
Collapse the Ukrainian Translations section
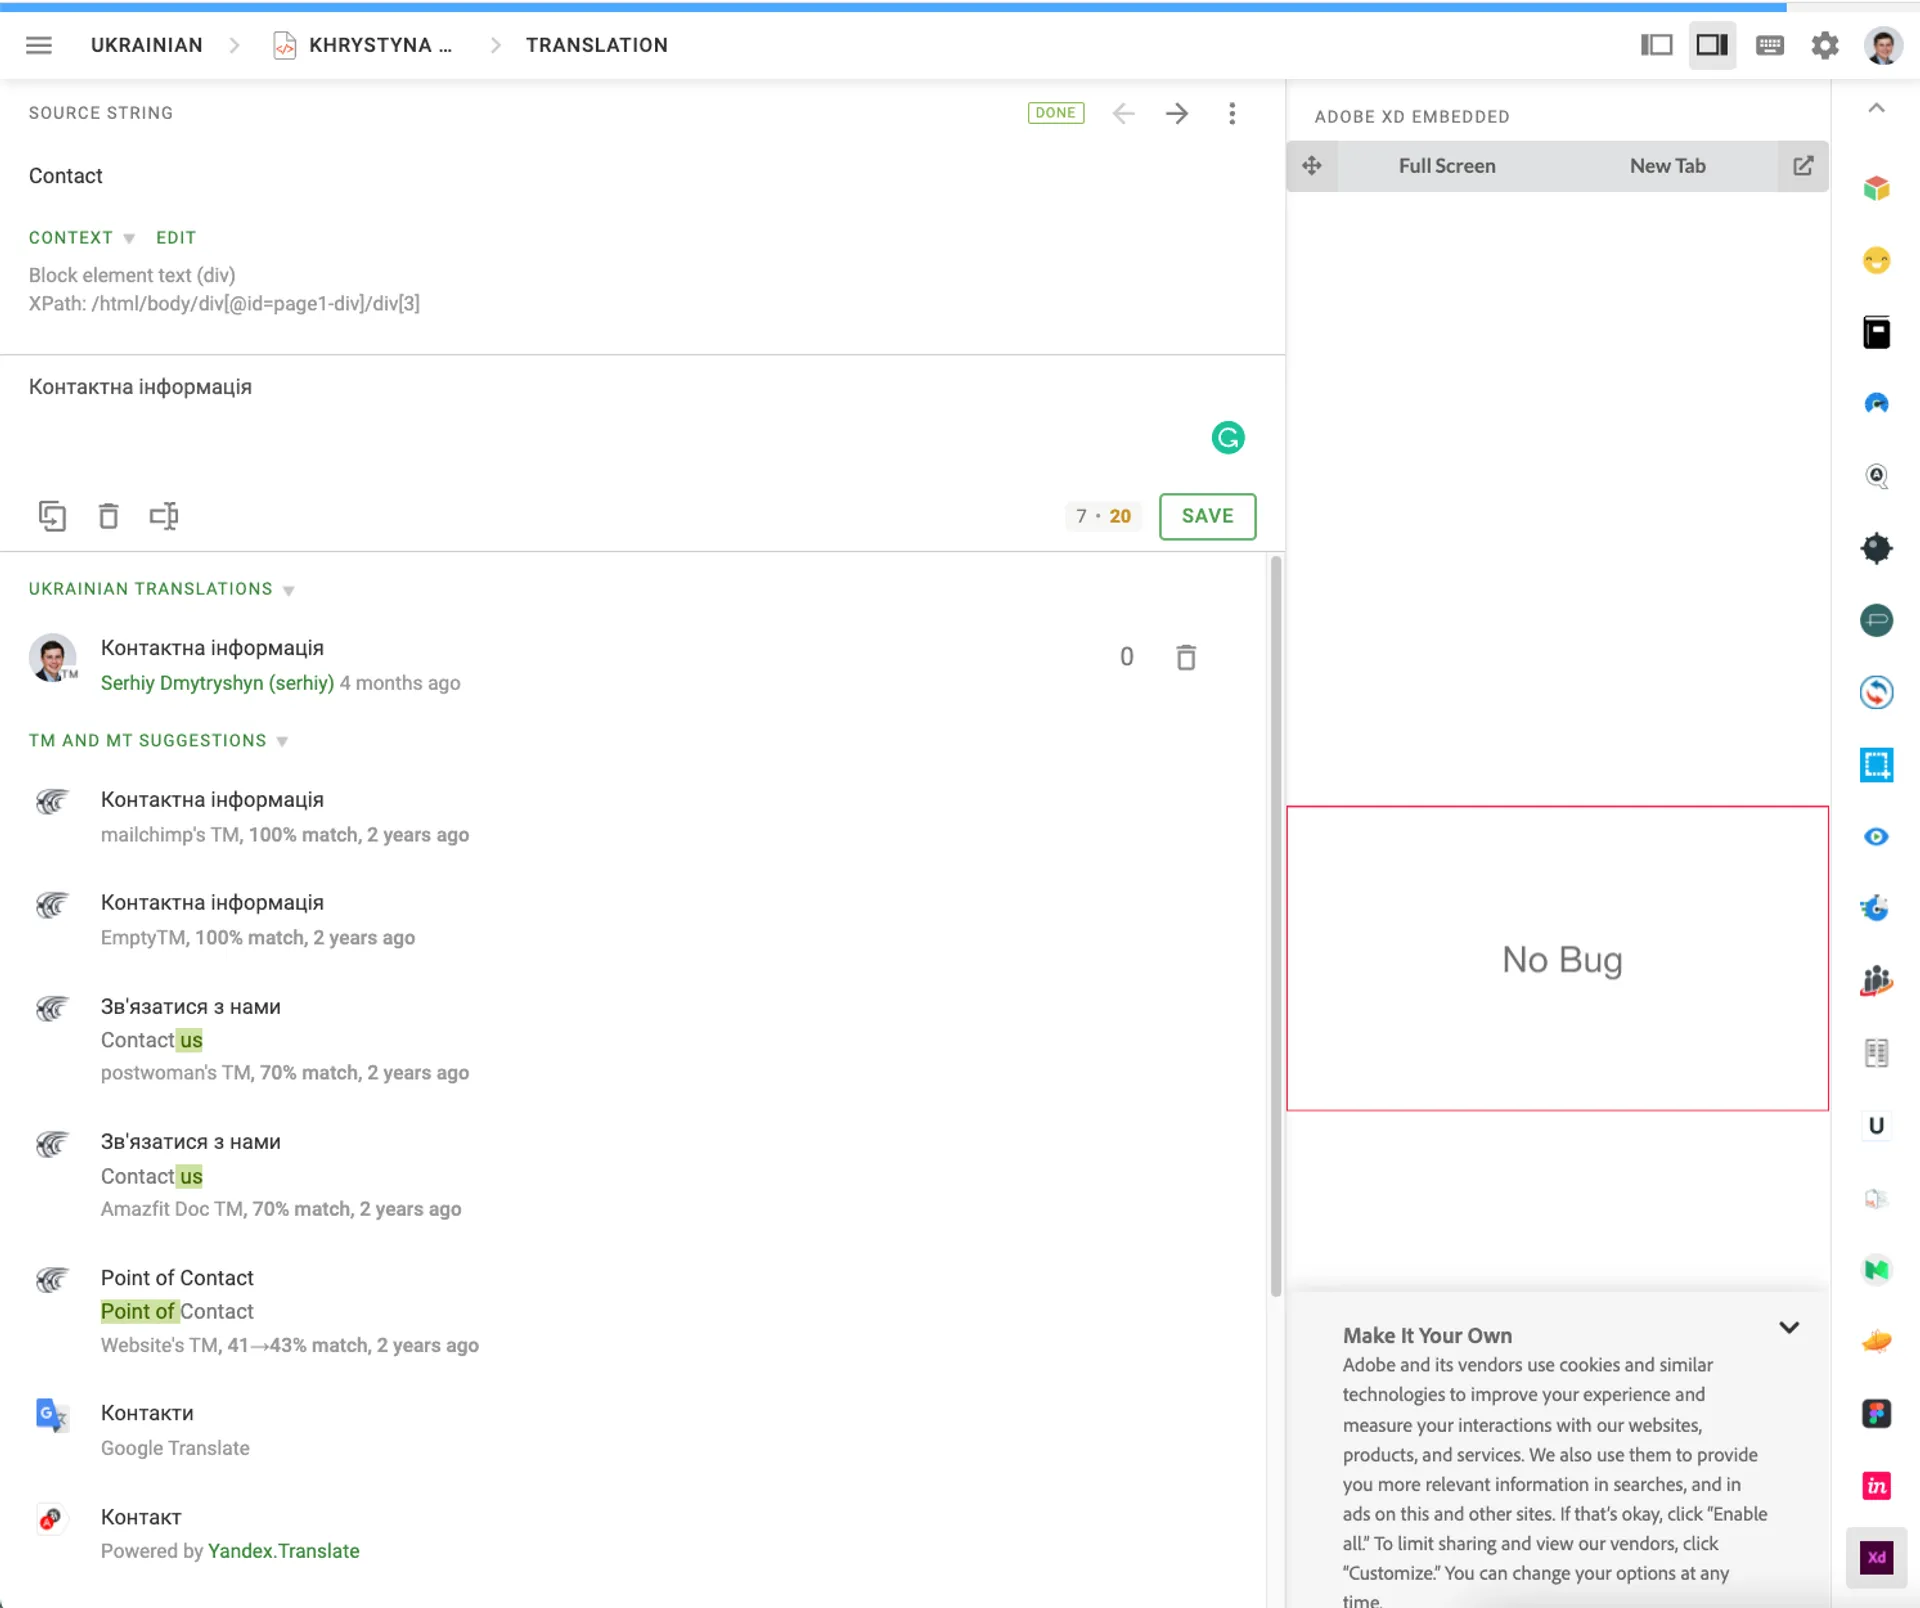click(289, 590)
